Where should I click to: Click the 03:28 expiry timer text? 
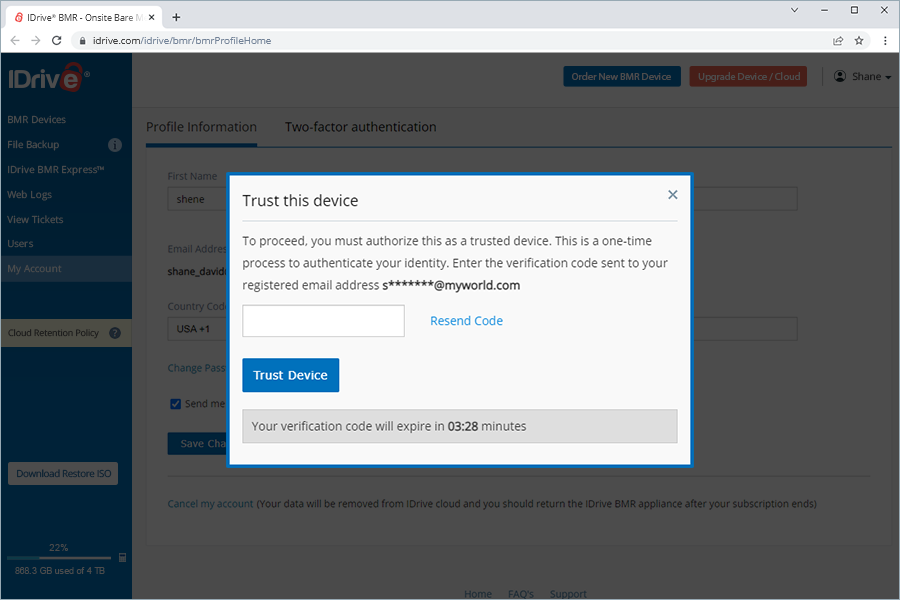[463, 426]
